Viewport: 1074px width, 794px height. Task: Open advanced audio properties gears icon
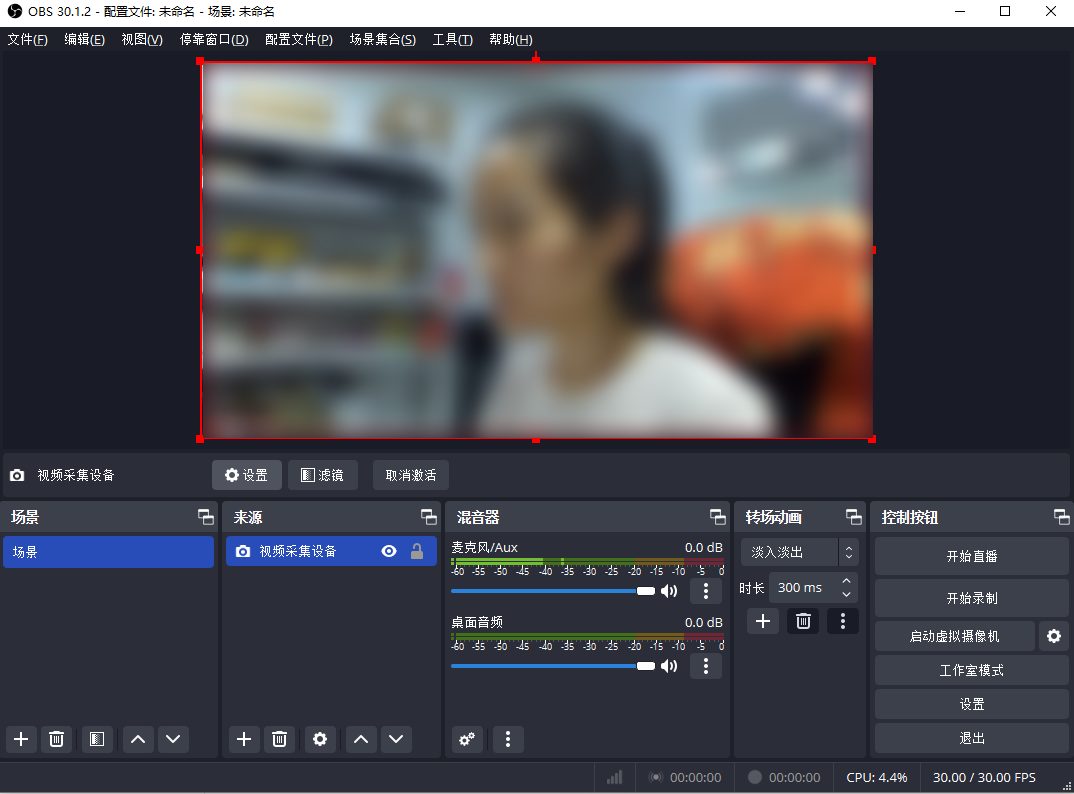467,739
